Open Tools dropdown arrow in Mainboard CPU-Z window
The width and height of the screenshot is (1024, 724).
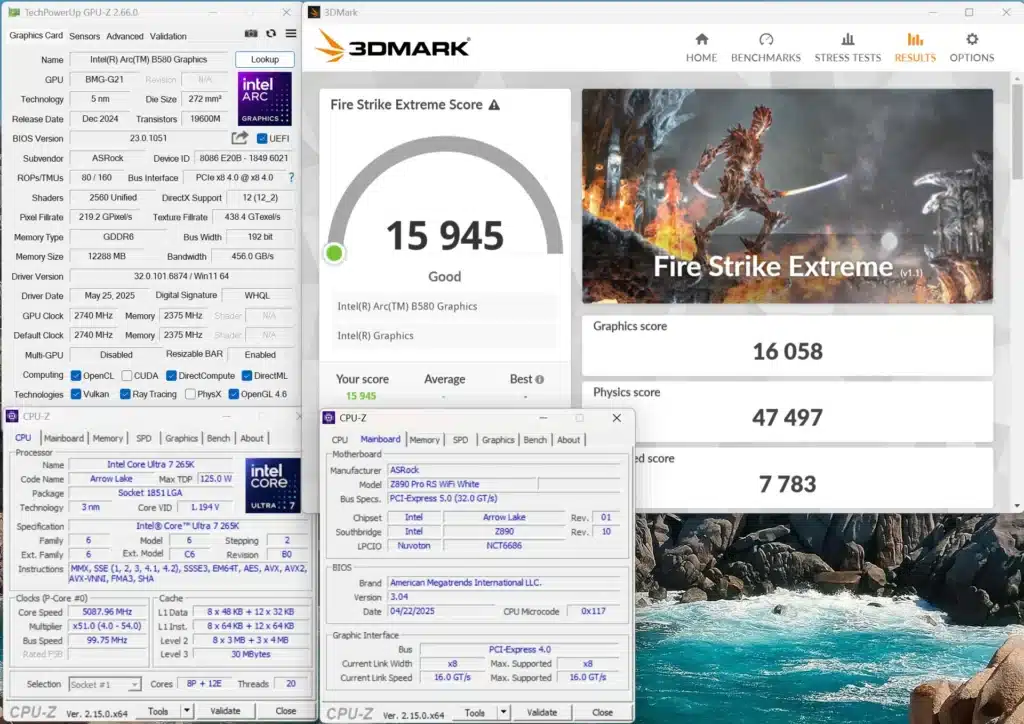pyautogui.click(x=503, y=712)
